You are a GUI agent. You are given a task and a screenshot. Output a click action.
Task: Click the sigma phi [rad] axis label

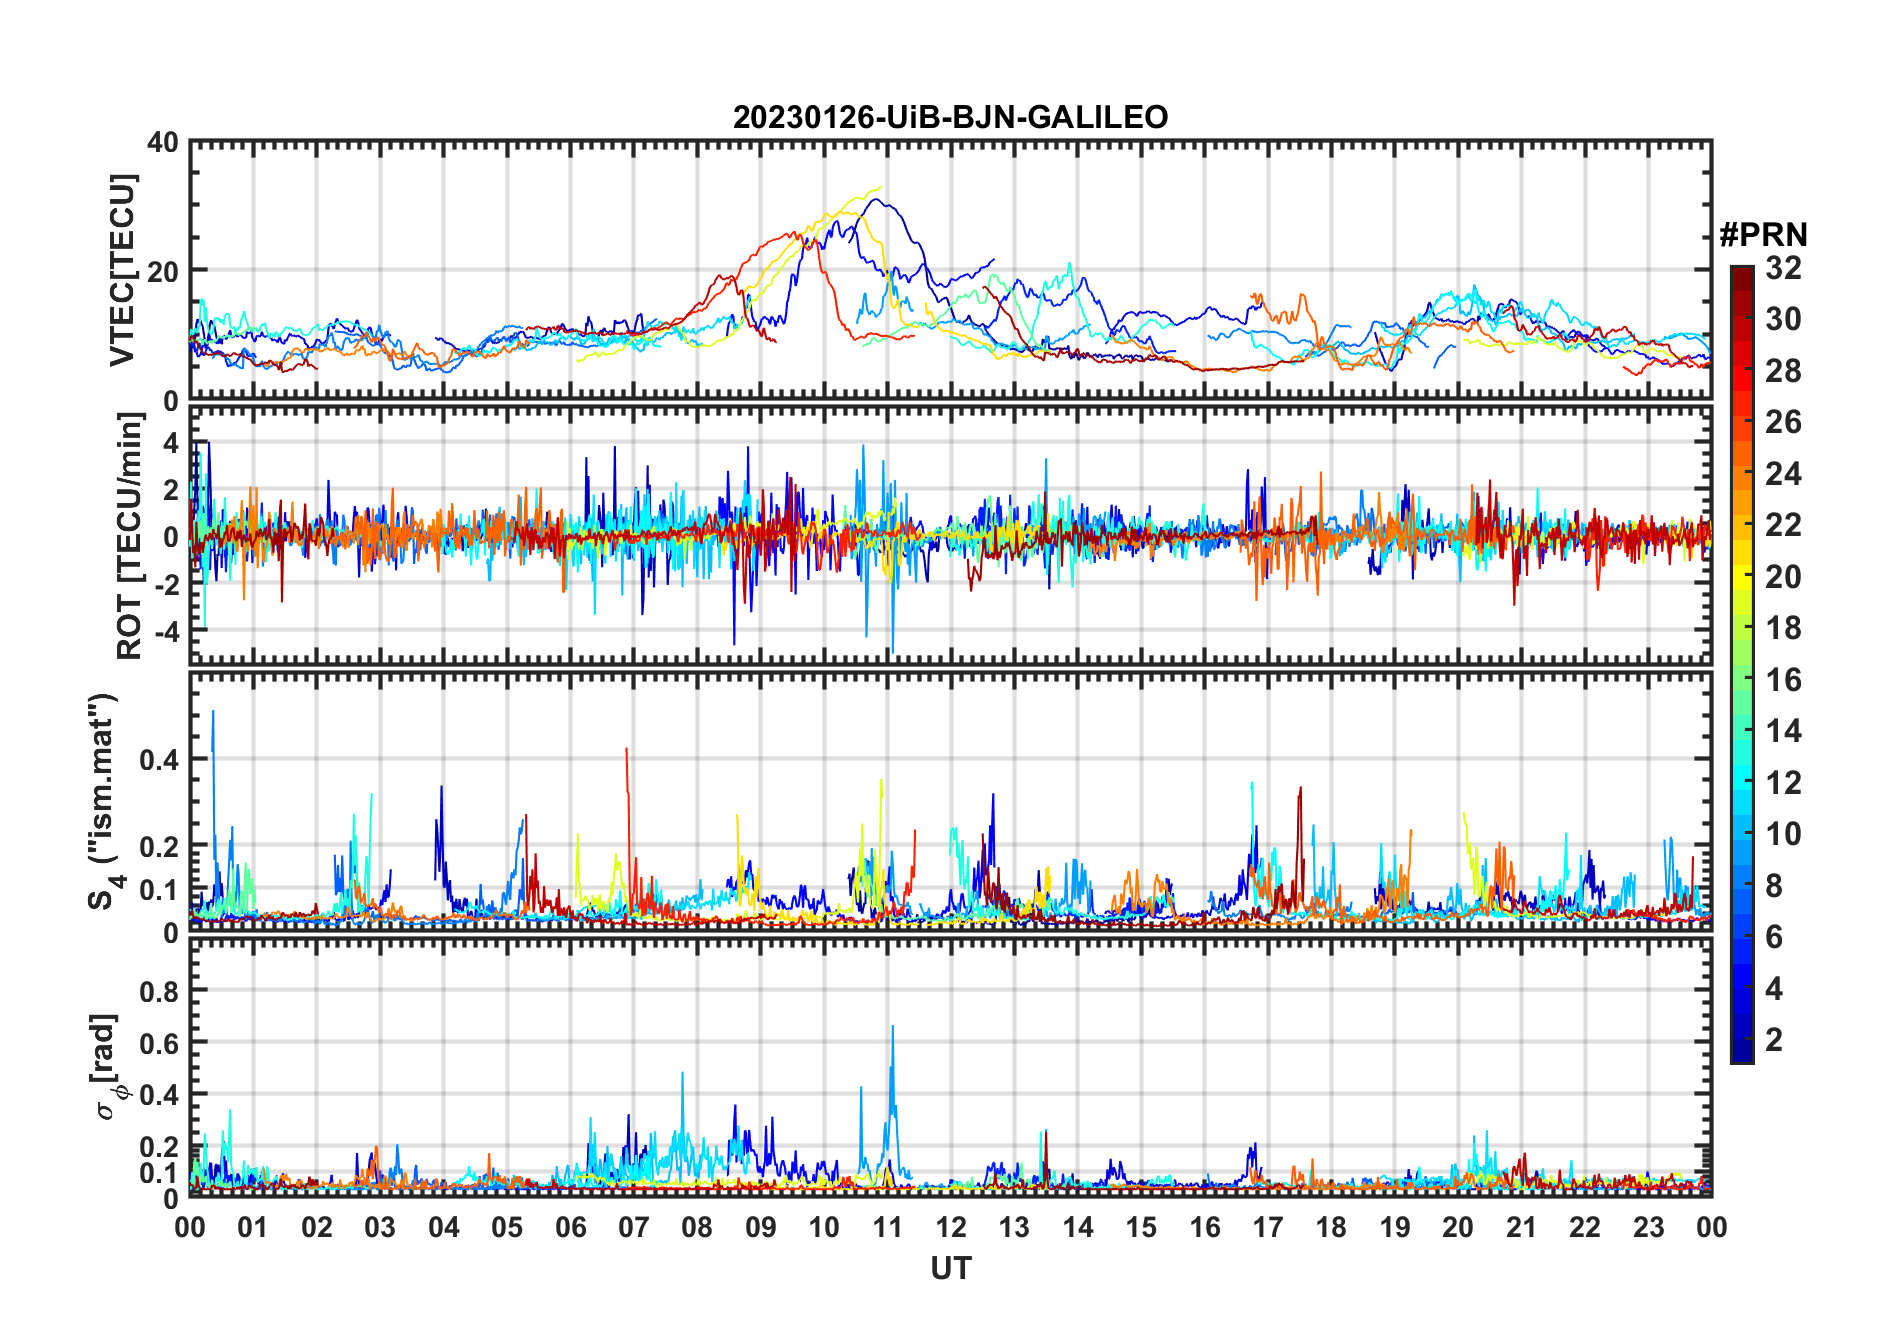tap(106, 1066)
